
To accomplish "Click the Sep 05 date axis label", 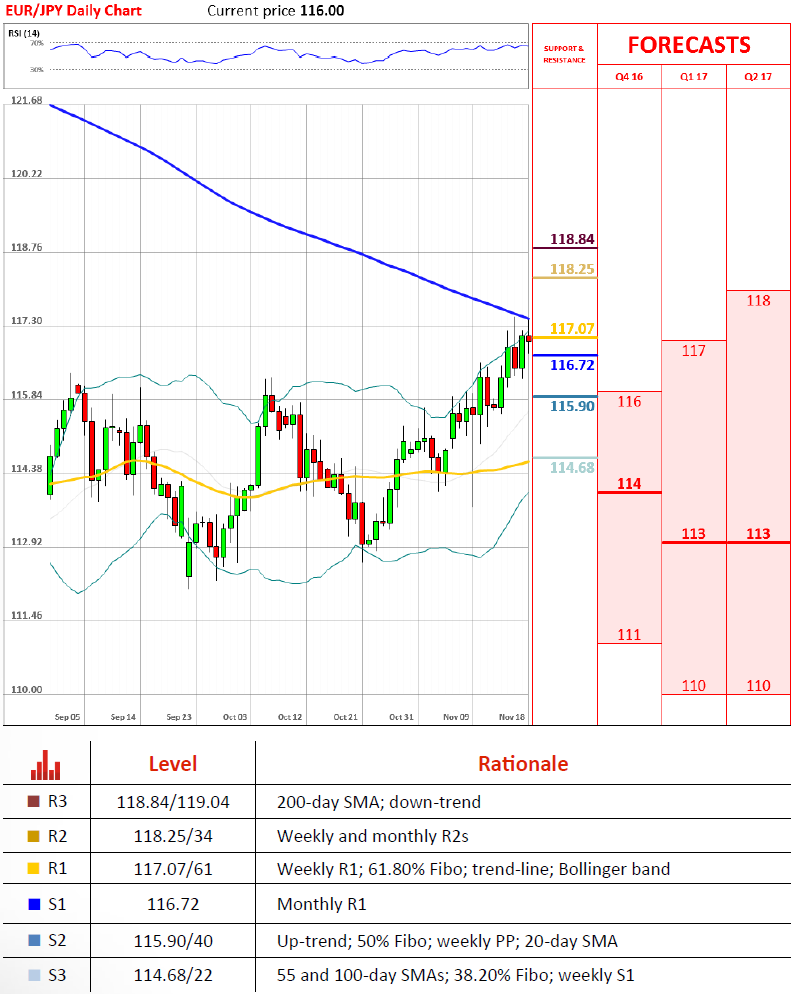I will point(67,717).
